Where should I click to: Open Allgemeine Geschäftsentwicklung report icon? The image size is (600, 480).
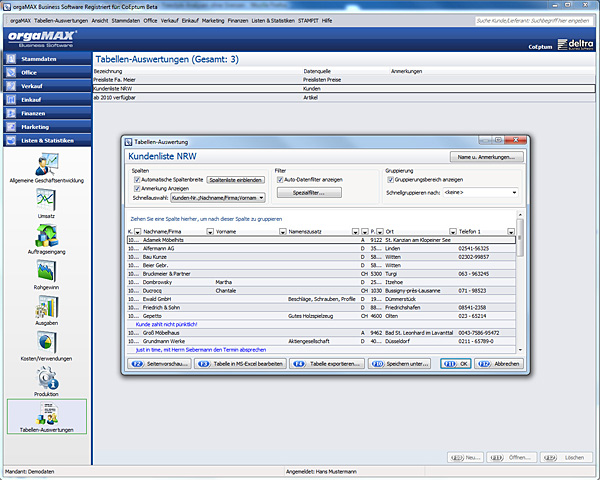pos(47,164)
